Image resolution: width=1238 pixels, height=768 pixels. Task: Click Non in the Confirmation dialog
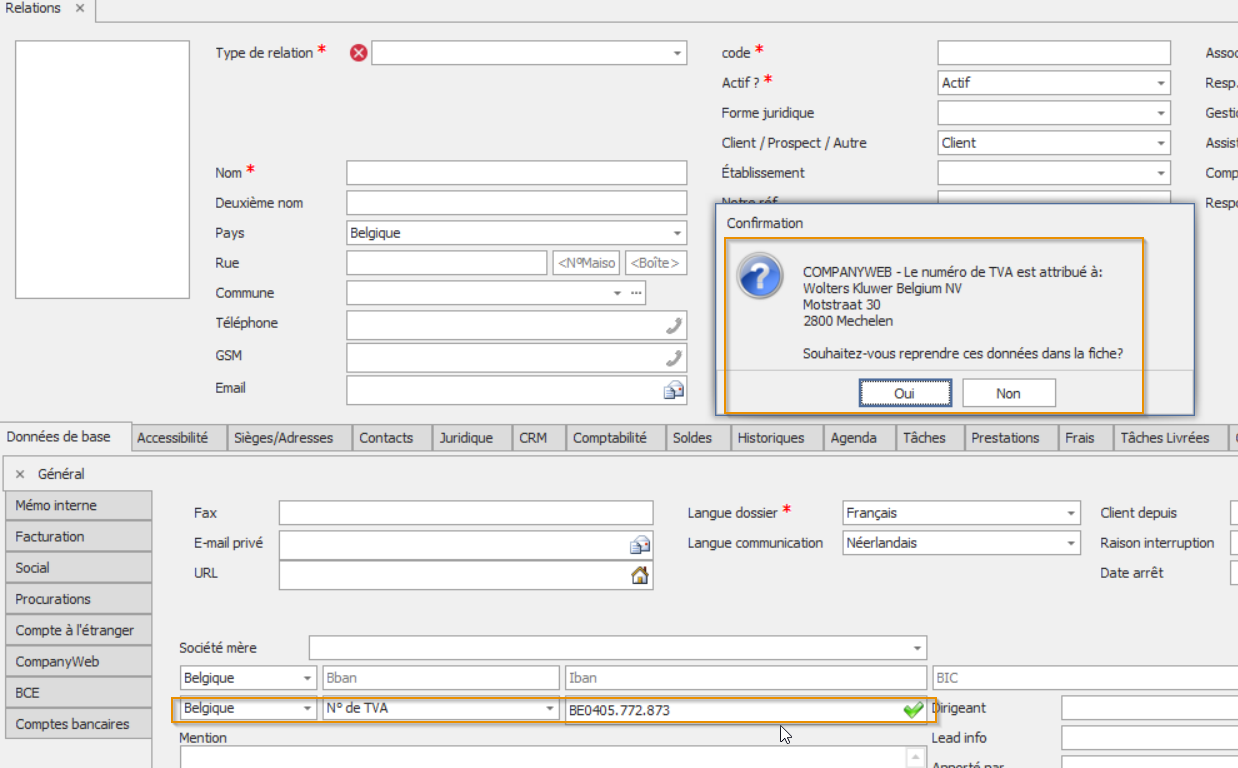[x=1008, y=394]
